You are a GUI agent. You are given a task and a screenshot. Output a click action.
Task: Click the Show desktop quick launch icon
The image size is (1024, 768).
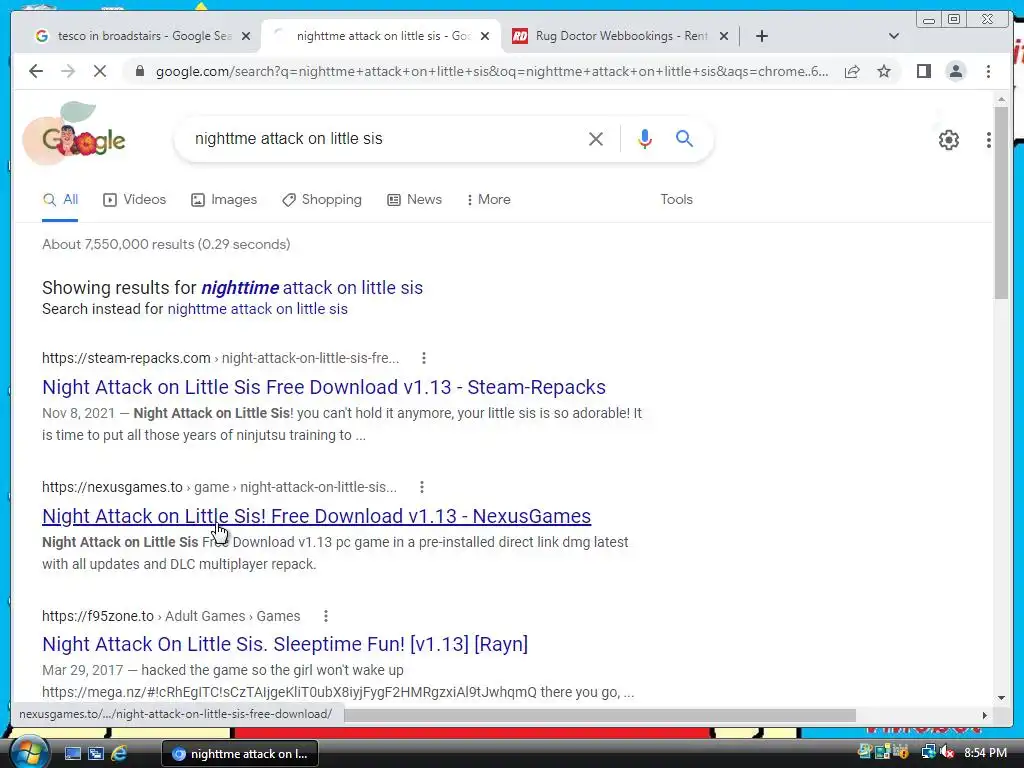coord(72,754)
